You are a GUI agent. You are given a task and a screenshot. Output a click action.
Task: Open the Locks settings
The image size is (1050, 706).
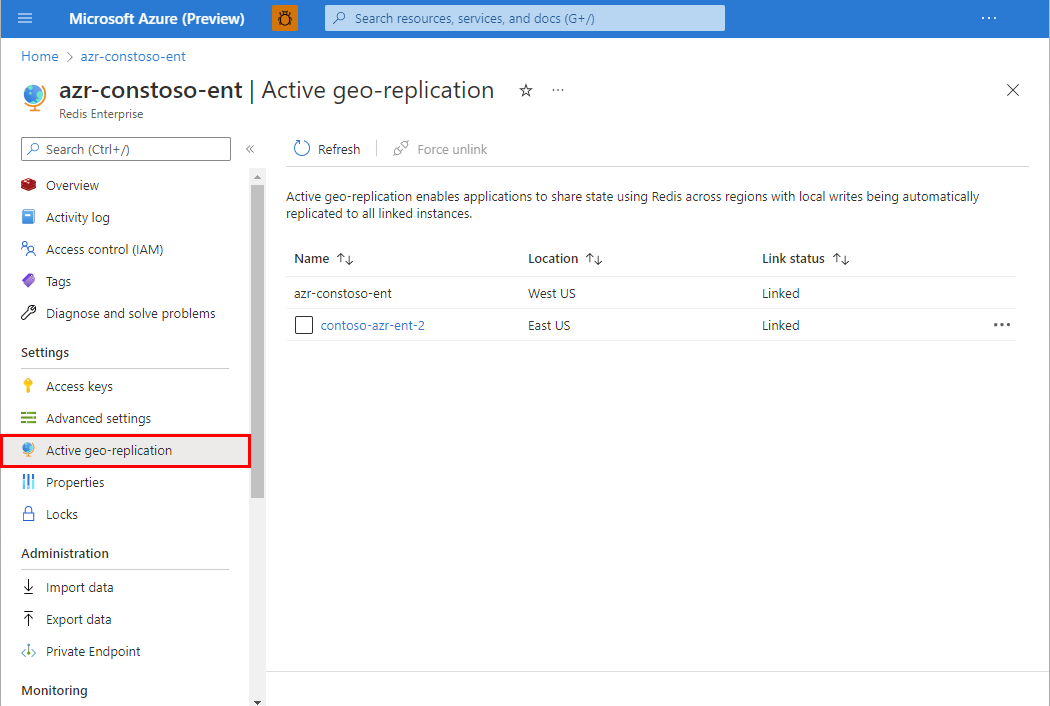(65, 513)
